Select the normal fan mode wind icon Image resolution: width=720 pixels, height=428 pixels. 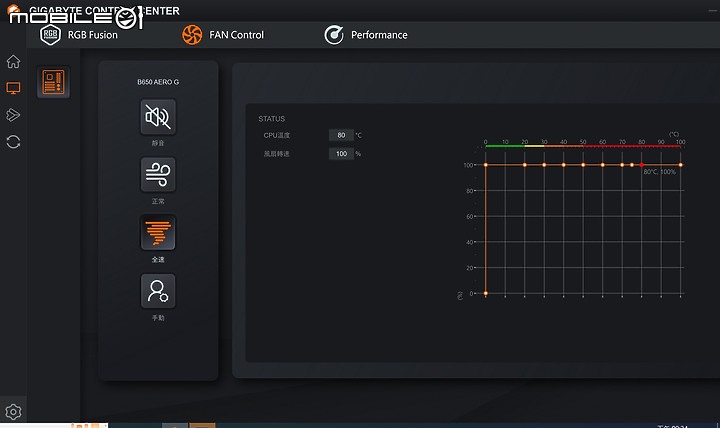158,175
